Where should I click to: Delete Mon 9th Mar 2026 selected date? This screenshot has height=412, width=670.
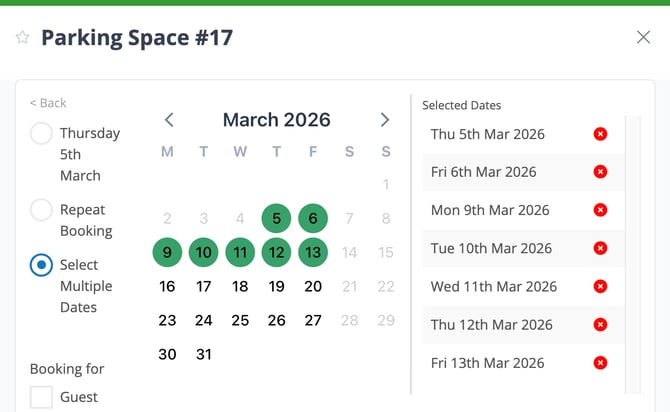(x=600, y=210)
